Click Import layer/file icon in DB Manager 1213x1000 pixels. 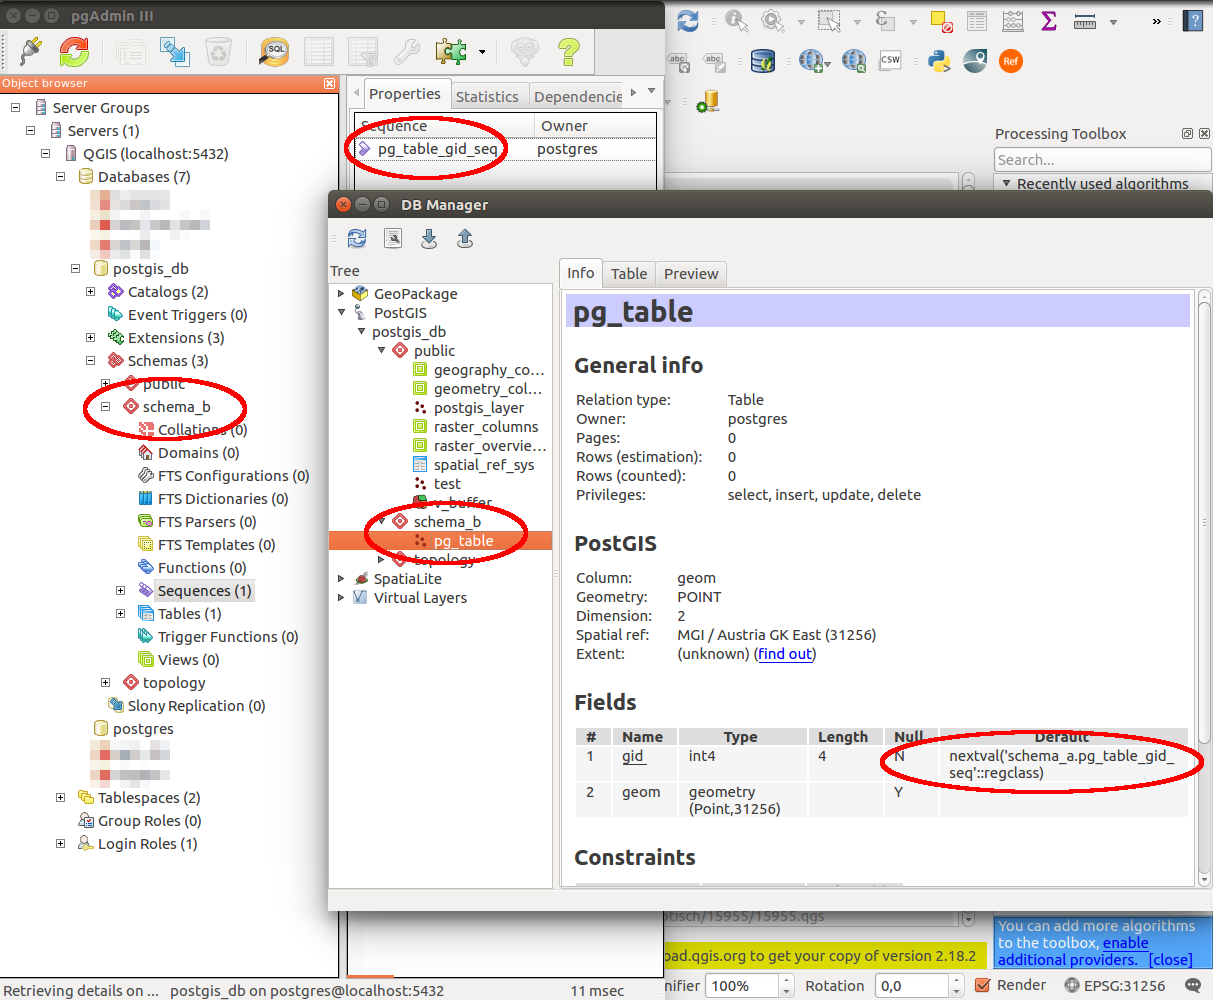click(x=429, y=238)
